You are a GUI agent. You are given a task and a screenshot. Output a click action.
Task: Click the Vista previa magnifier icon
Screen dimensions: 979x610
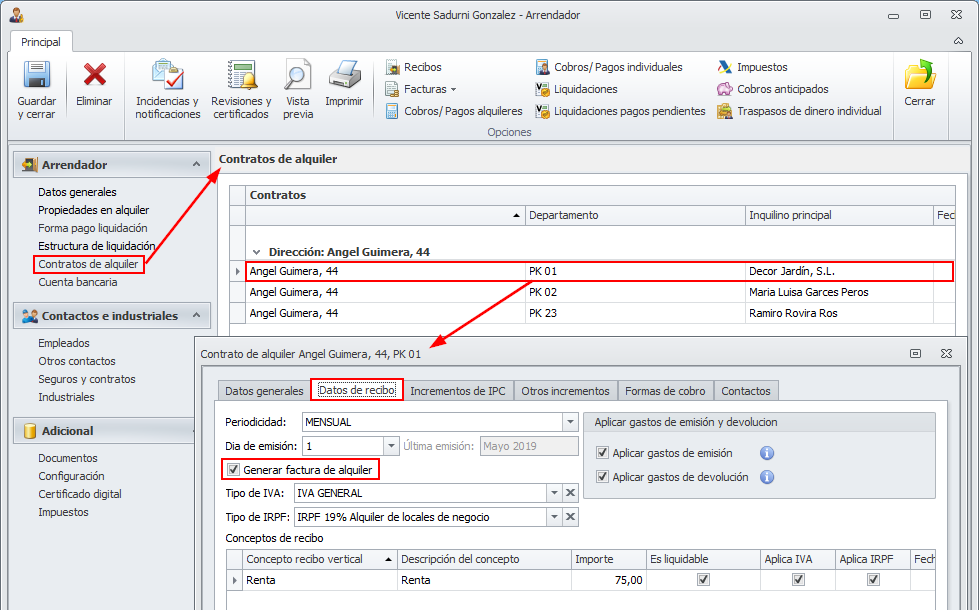click(298, 75)
